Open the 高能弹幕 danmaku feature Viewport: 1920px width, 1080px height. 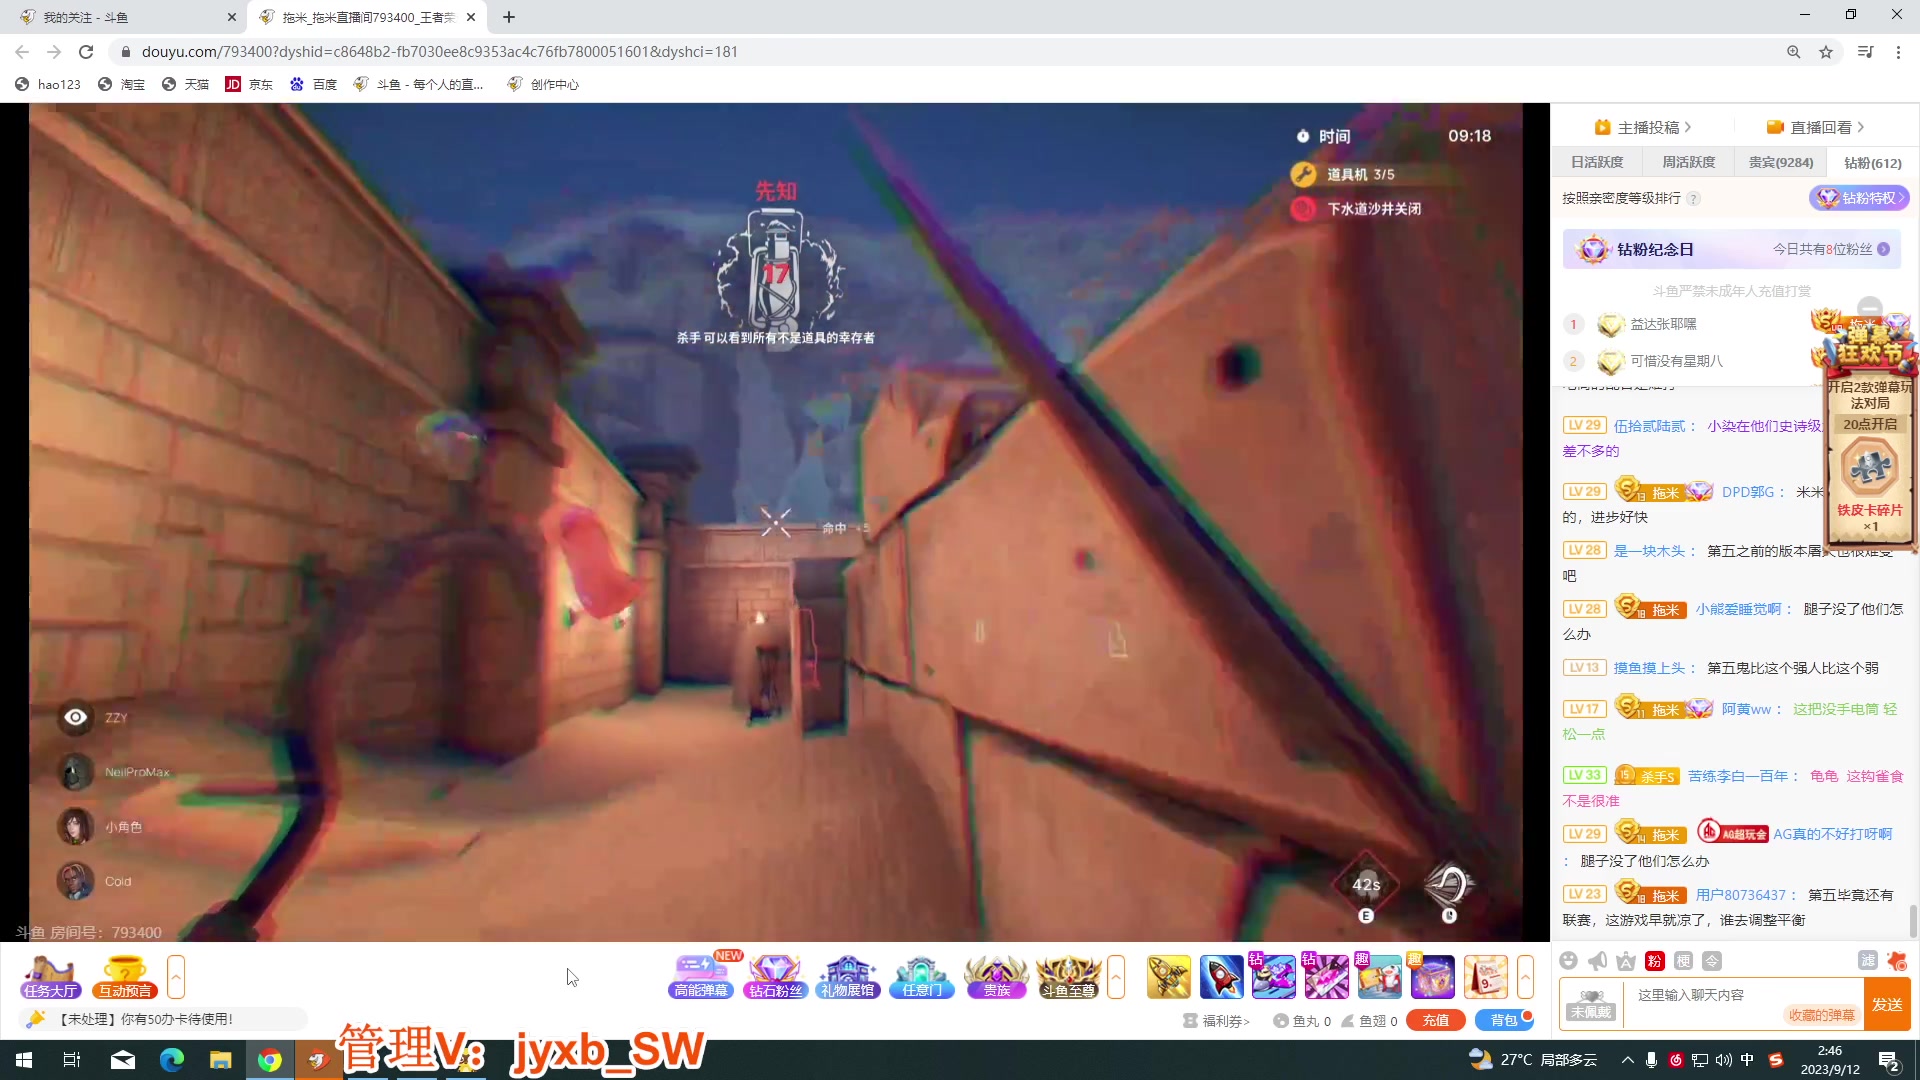coord(702,977)
